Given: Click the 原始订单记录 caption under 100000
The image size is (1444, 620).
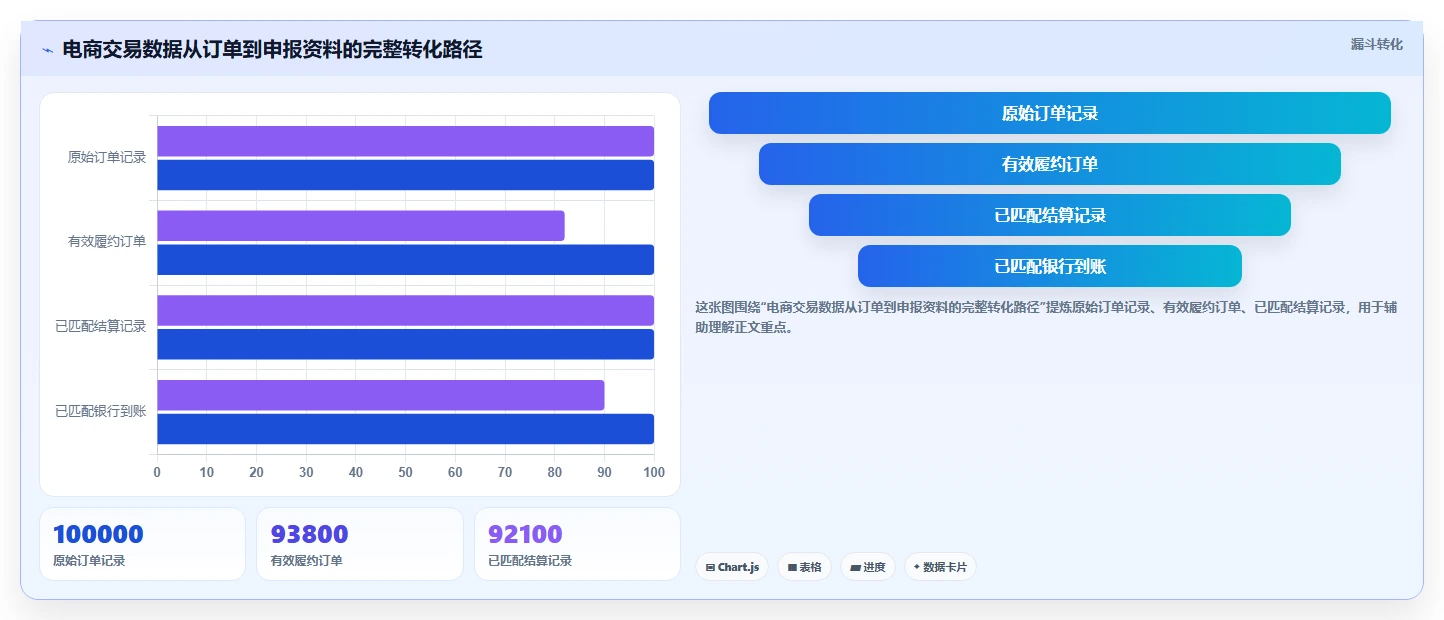Looking at the screenshot, I should tap(89, 561).
